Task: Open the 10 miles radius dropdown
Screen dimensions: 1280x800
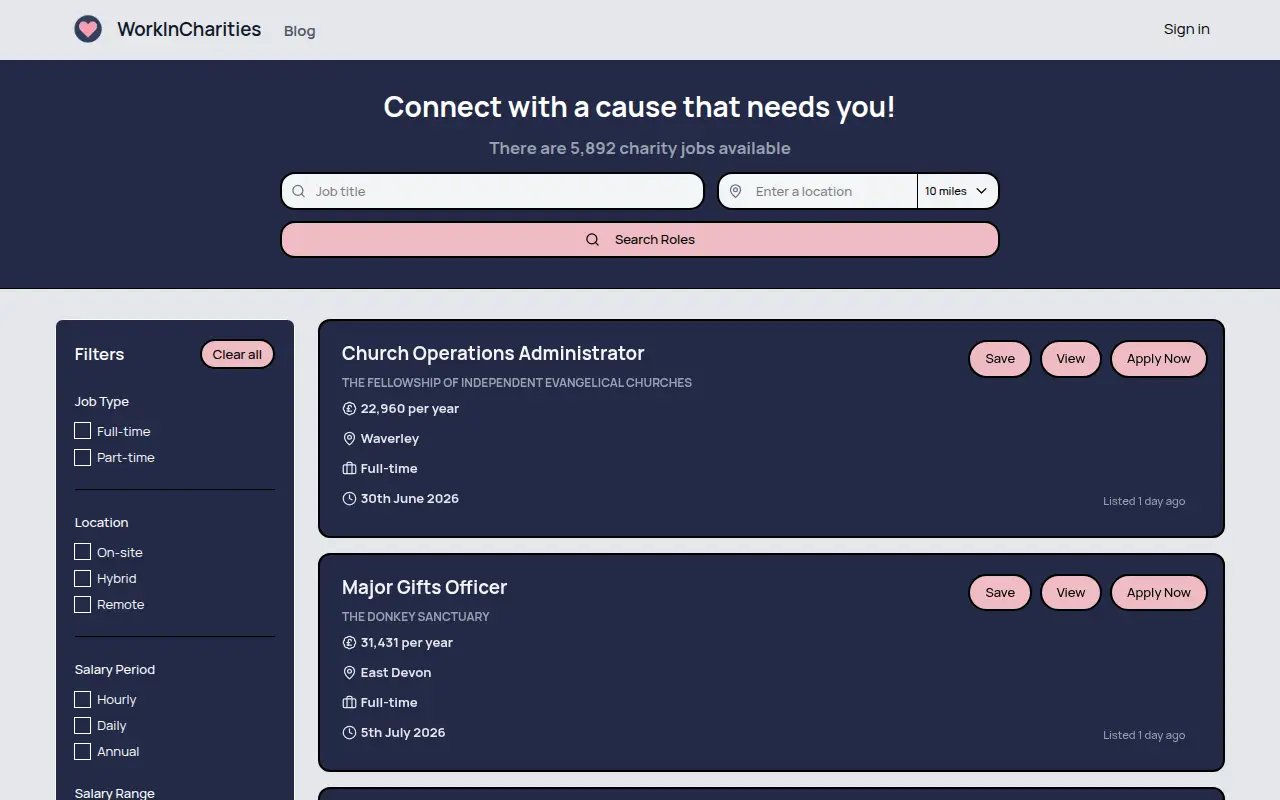Action: [957, 191]
